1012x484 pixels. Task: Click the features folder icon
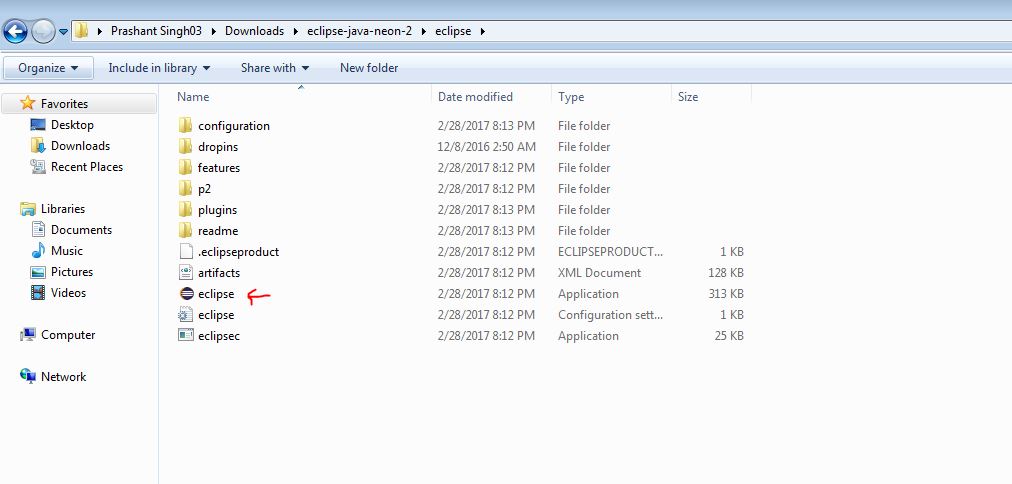pos(186,167)
